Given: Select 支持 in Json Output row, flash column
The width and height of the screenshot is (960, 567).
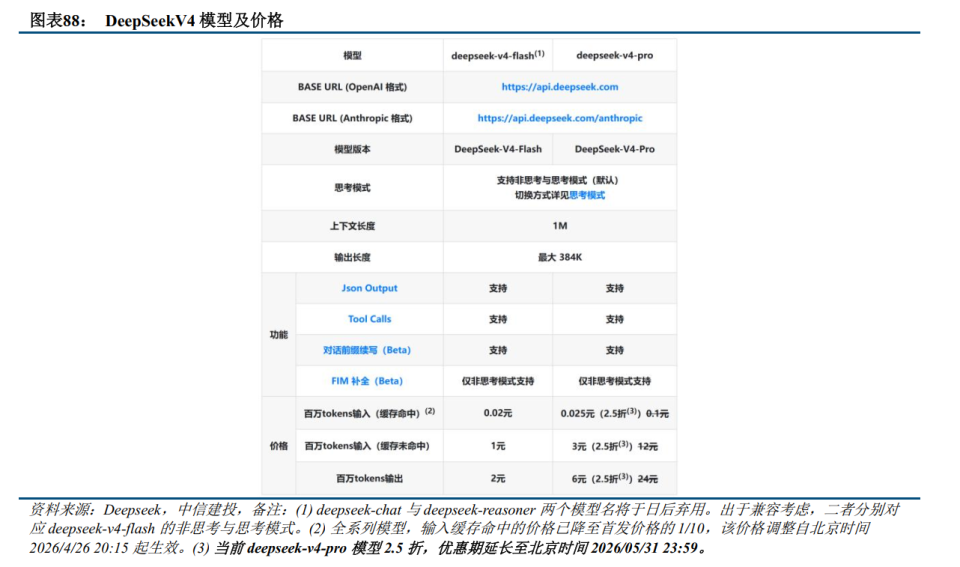Looking at the screenshot, I should pos(498,288).
